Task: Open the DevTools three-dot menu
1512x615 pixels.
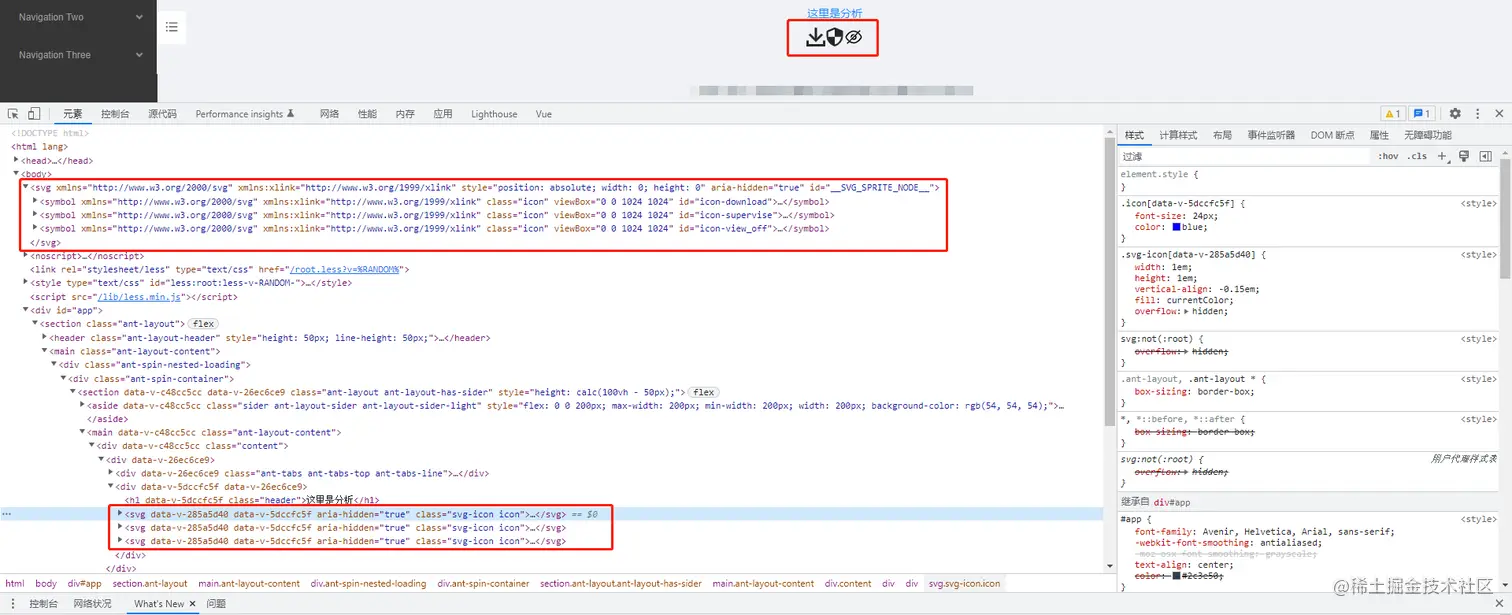Action: (1477, 114)
